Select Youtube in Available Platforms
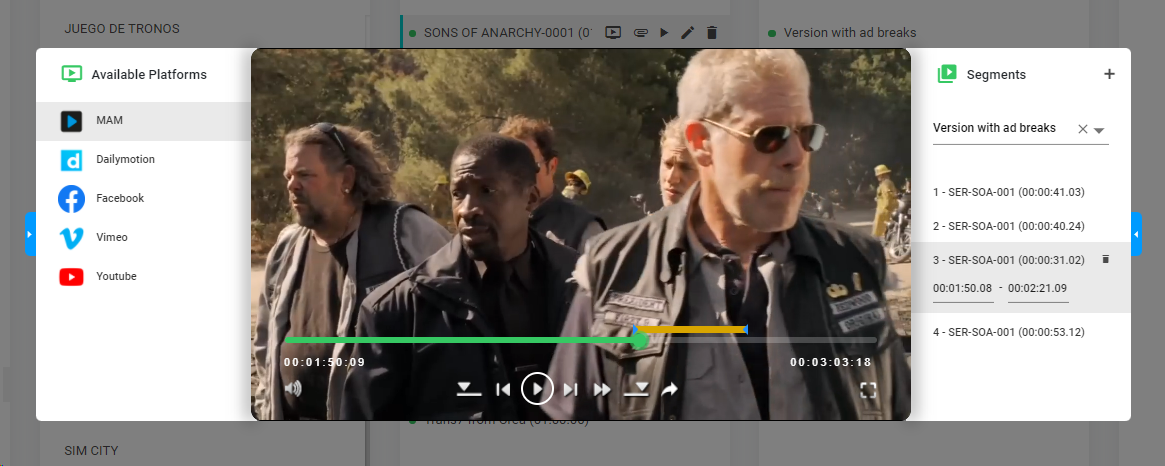Viewport: 1165px width, 466px height. pos(116,277)
